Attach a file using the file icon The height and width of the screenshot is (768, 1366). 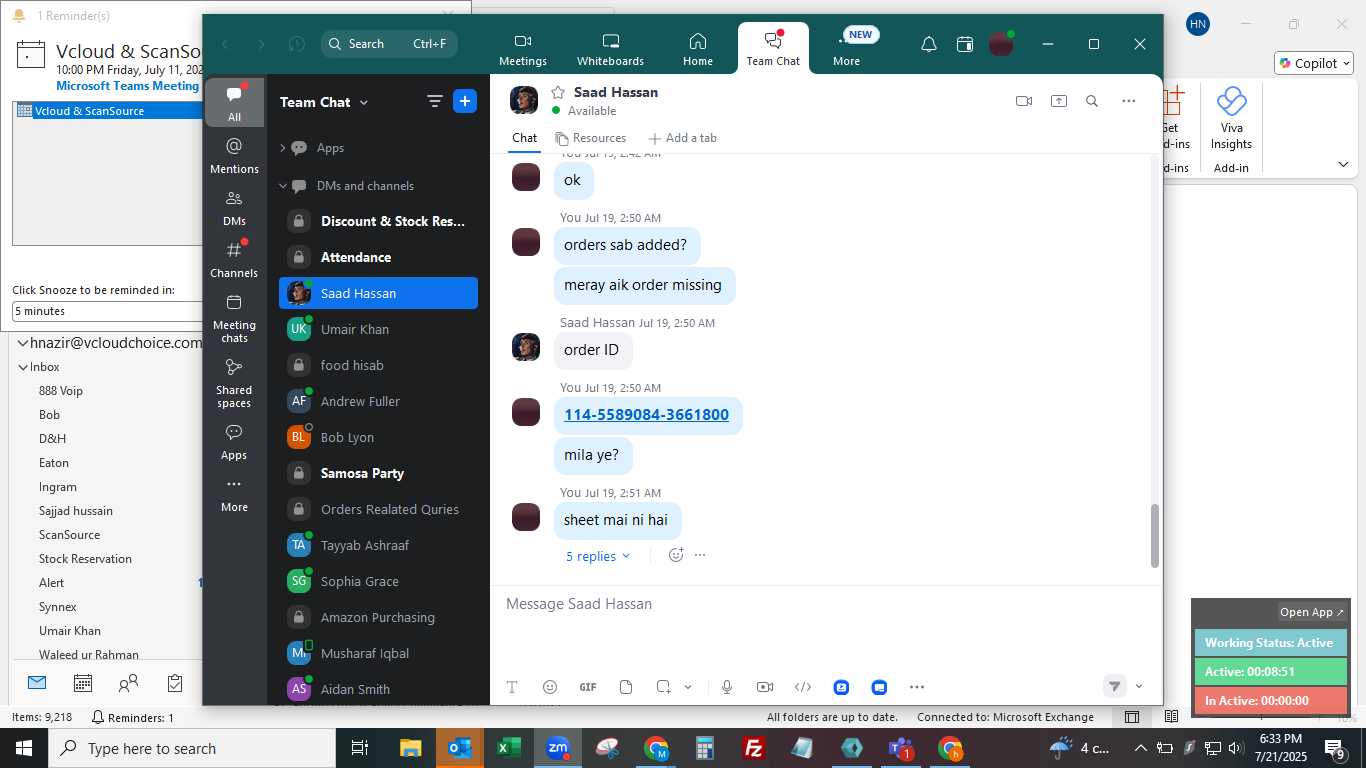click(x=626, y=687)
